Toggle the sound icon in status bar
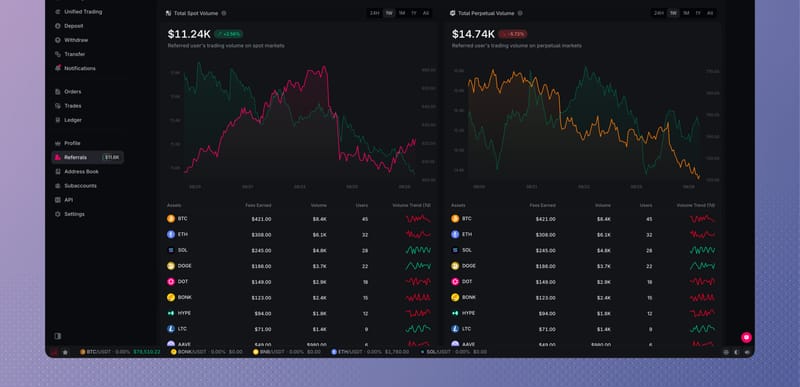 pos(747,352)
